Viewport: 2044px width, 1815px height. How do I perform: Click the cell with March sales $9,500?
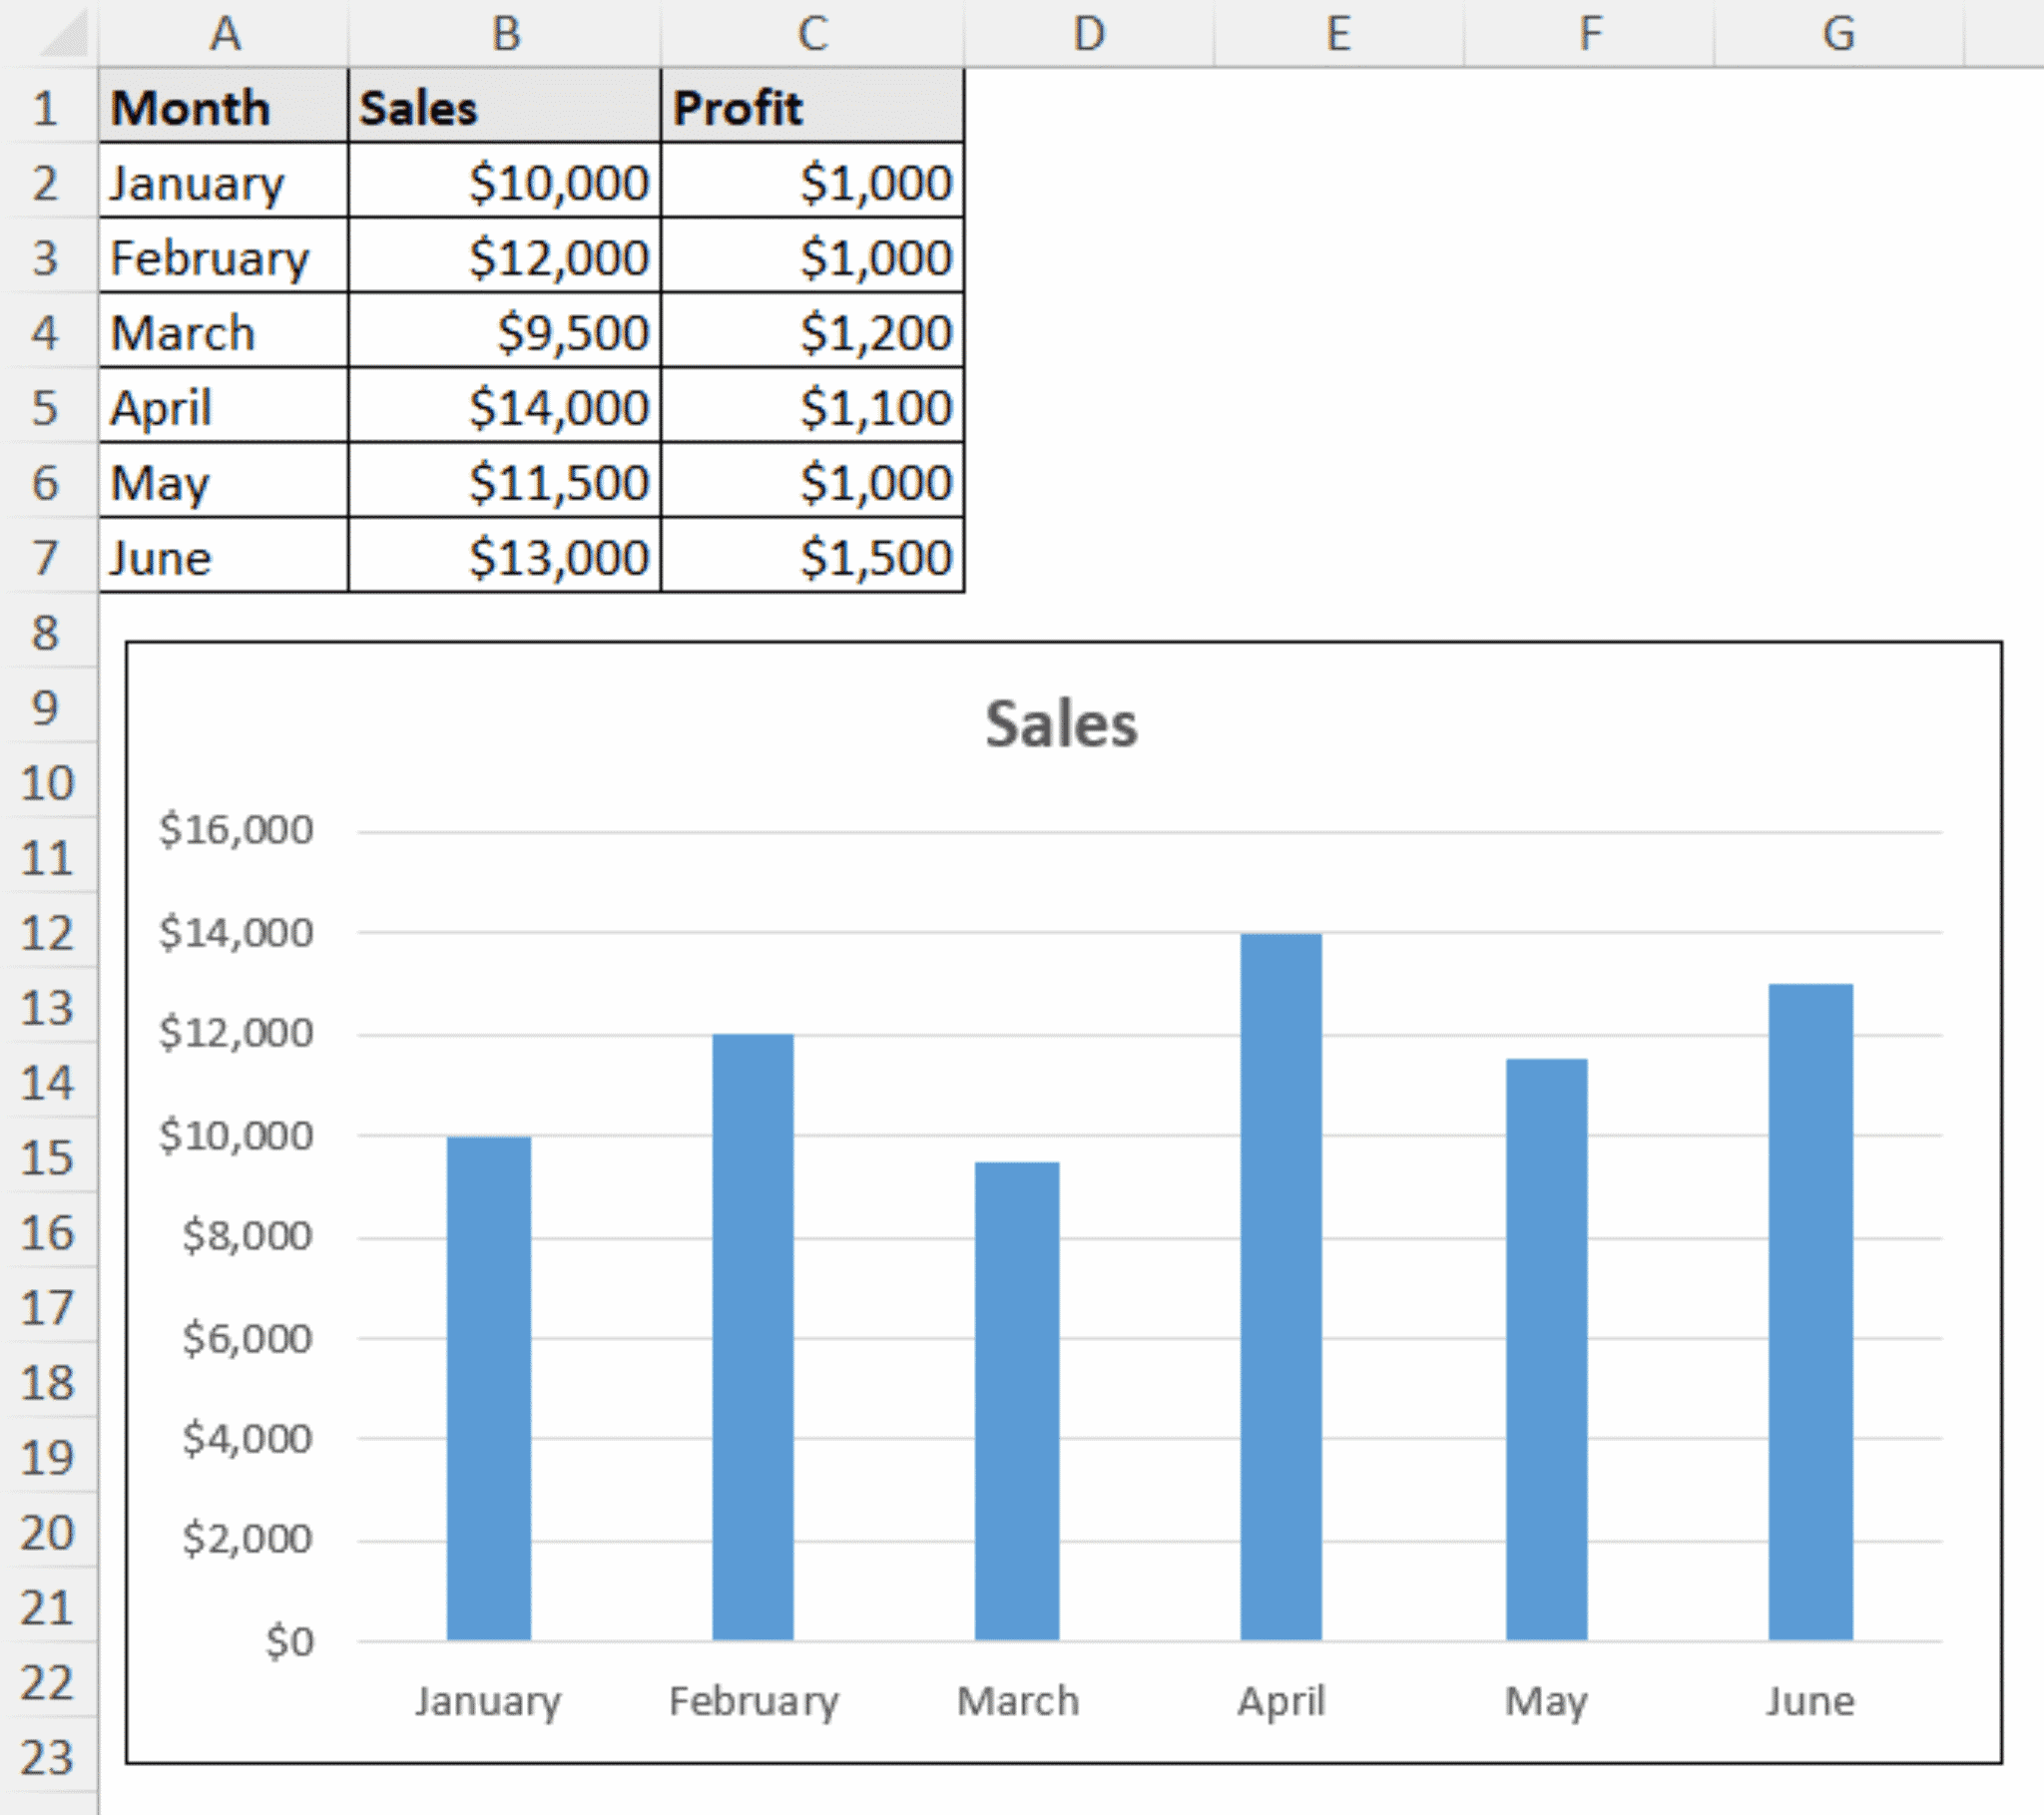[570, 332]
